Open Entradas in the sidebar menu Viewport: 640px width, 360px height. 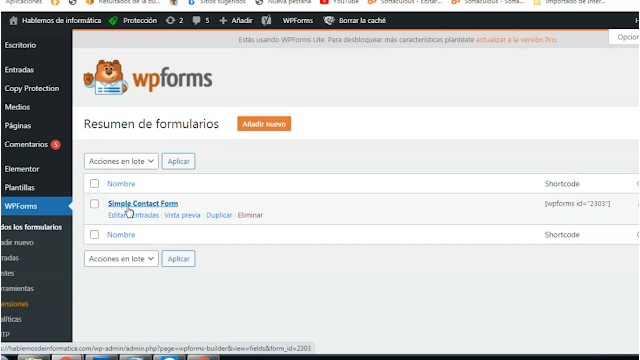click(19, 70)
